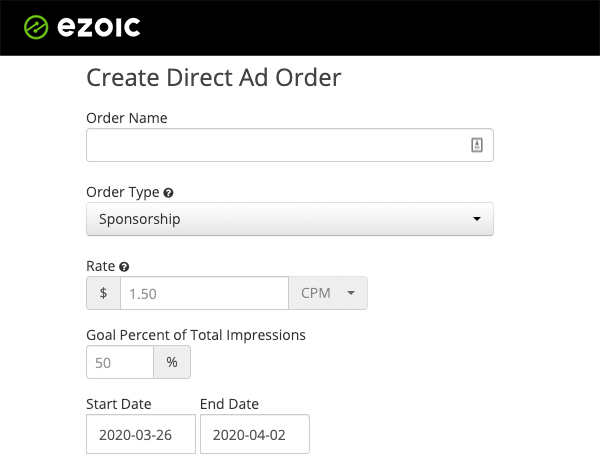The height and width of the screenshot is (463, 600).
Task: Click the caret beside CPM
Action: (x=351, y=293)
